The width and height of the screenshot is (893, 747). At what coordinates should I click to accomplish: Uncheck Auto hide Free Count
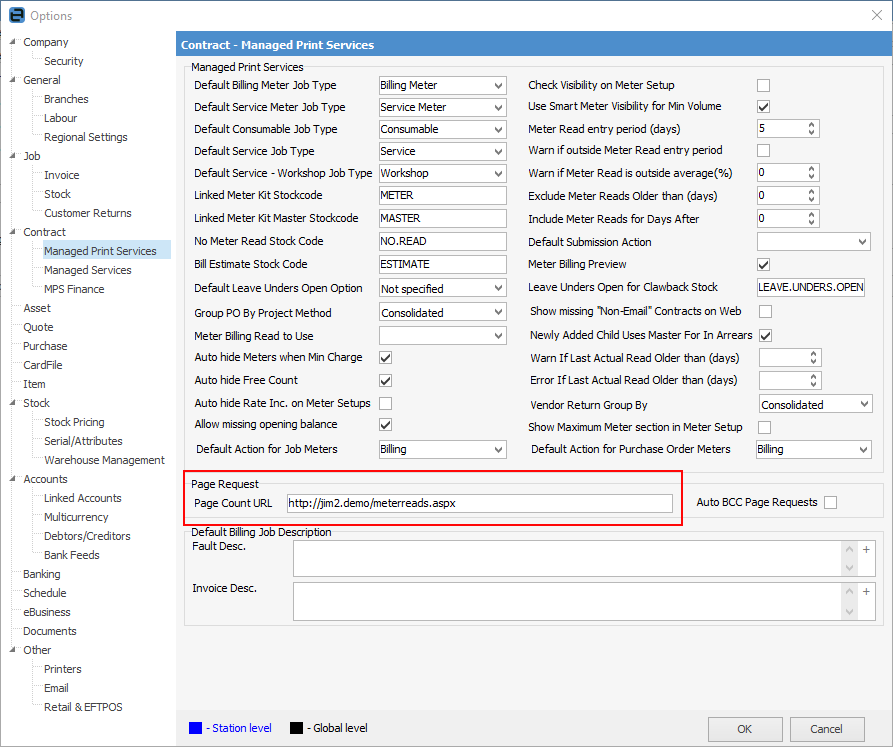(x=385, y=381)
